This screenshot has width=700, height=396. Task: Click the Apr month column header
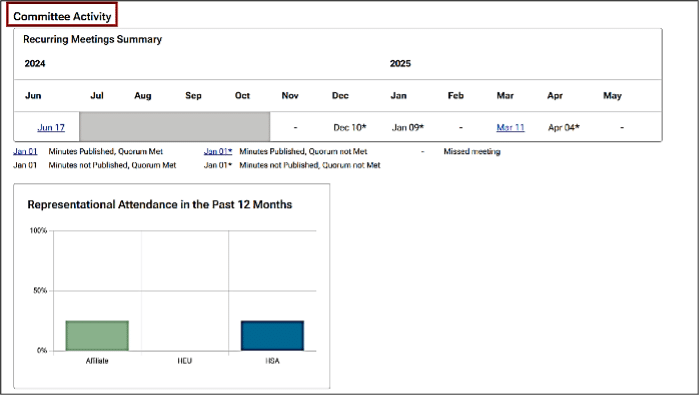(x=555, y=96)
